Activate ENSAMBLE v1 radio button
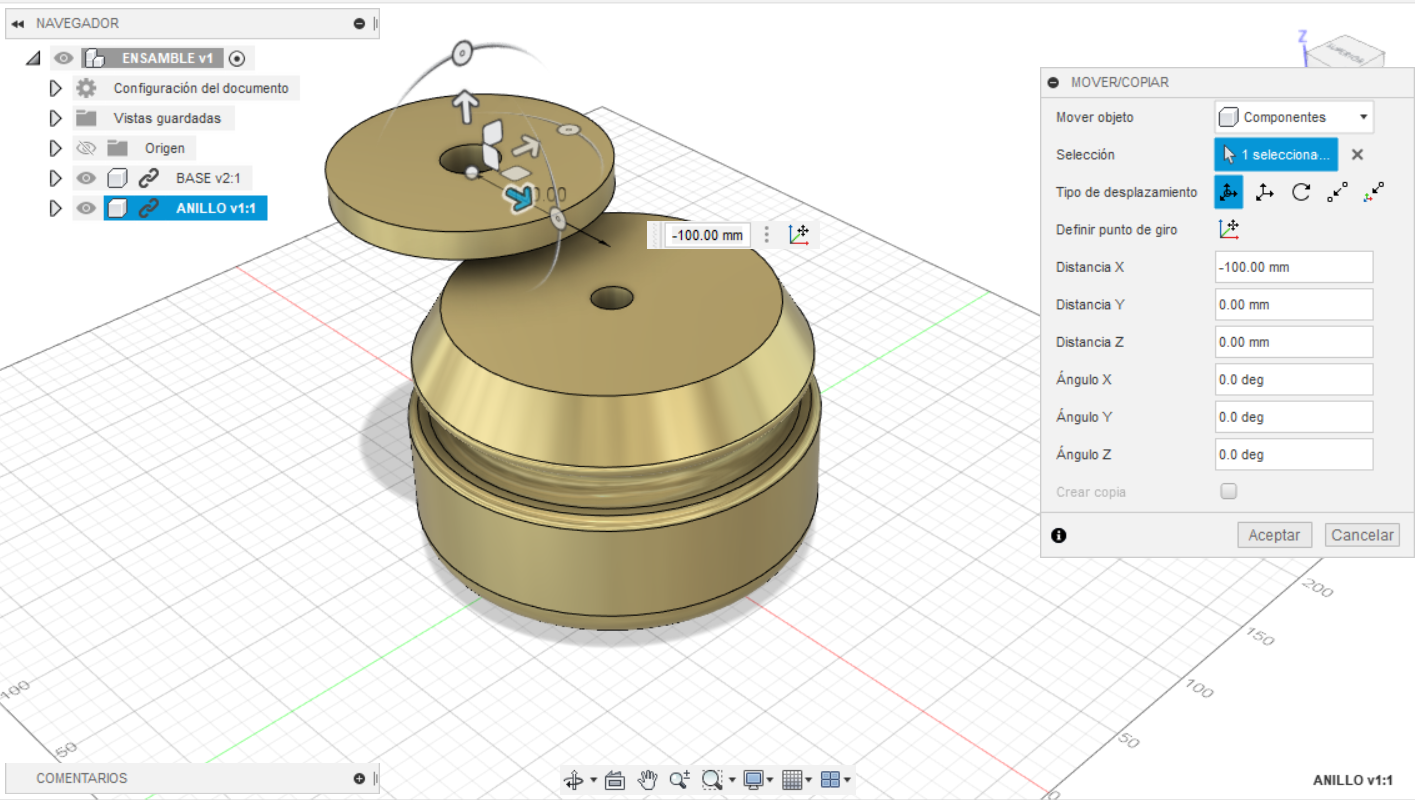This screenshot has width=1415, height=800. tap(237, 58)
